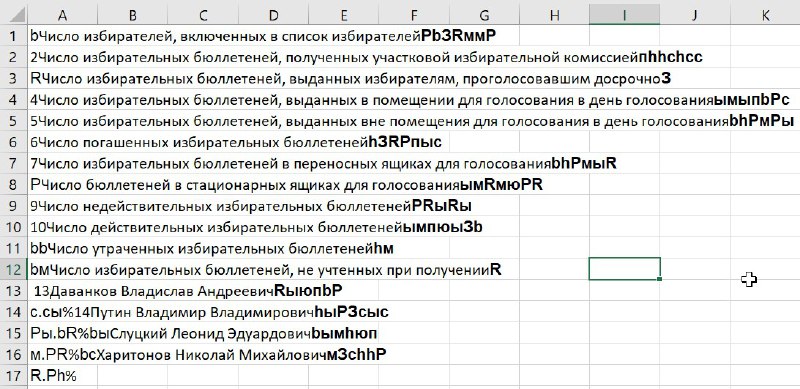Viewport: 800px width, 389px height.
Task: Select row 12 header
Action: pos(13,269)
